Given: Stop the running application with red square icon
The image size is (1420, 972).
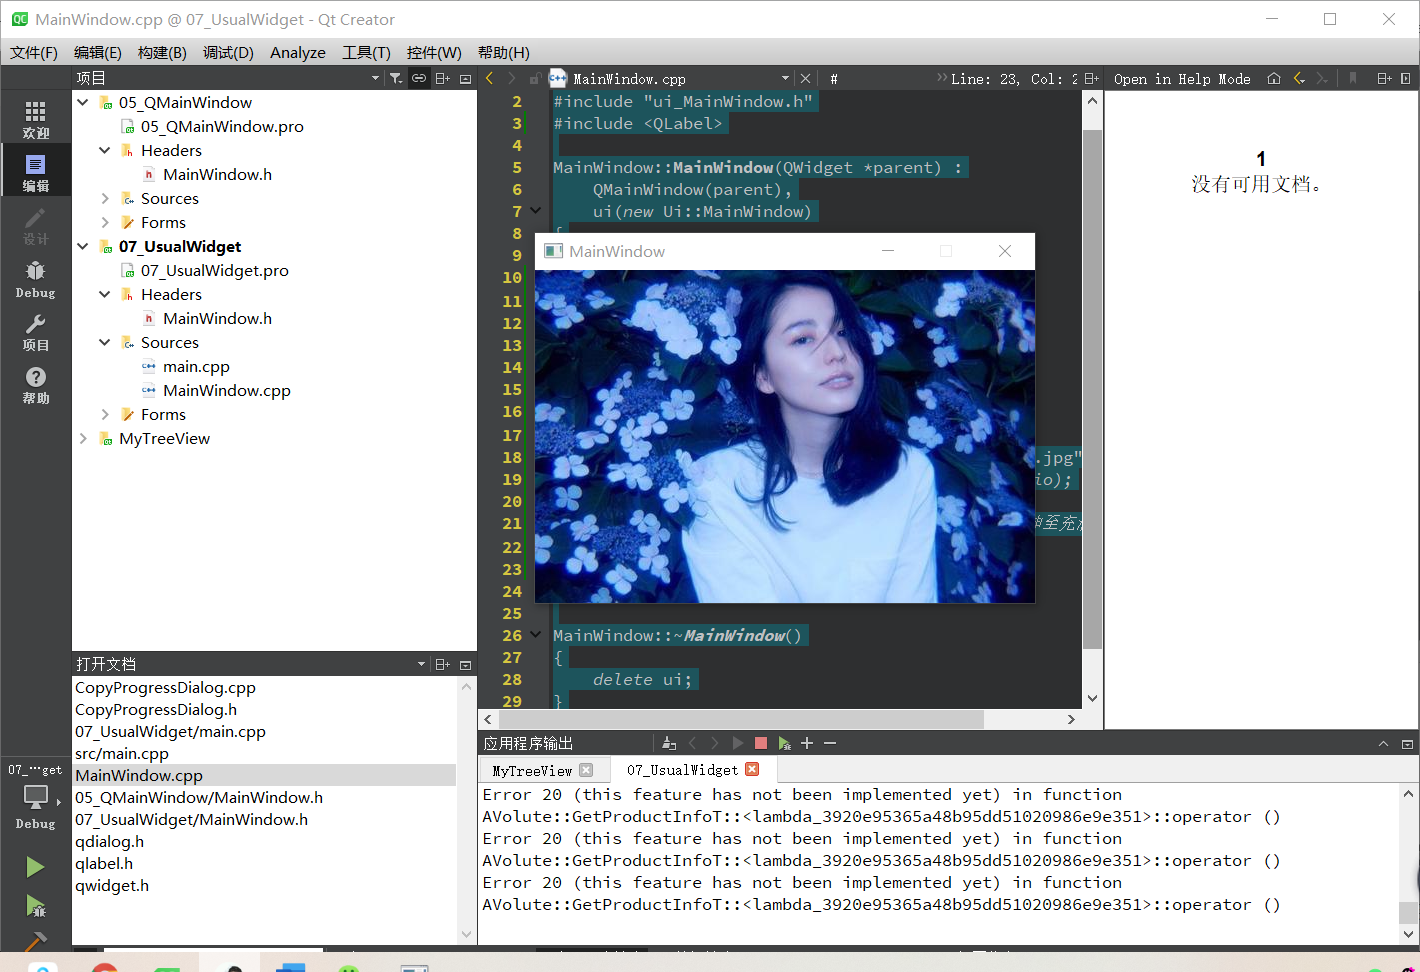Looking at the screenshot, I should click(x=760, y=743).
